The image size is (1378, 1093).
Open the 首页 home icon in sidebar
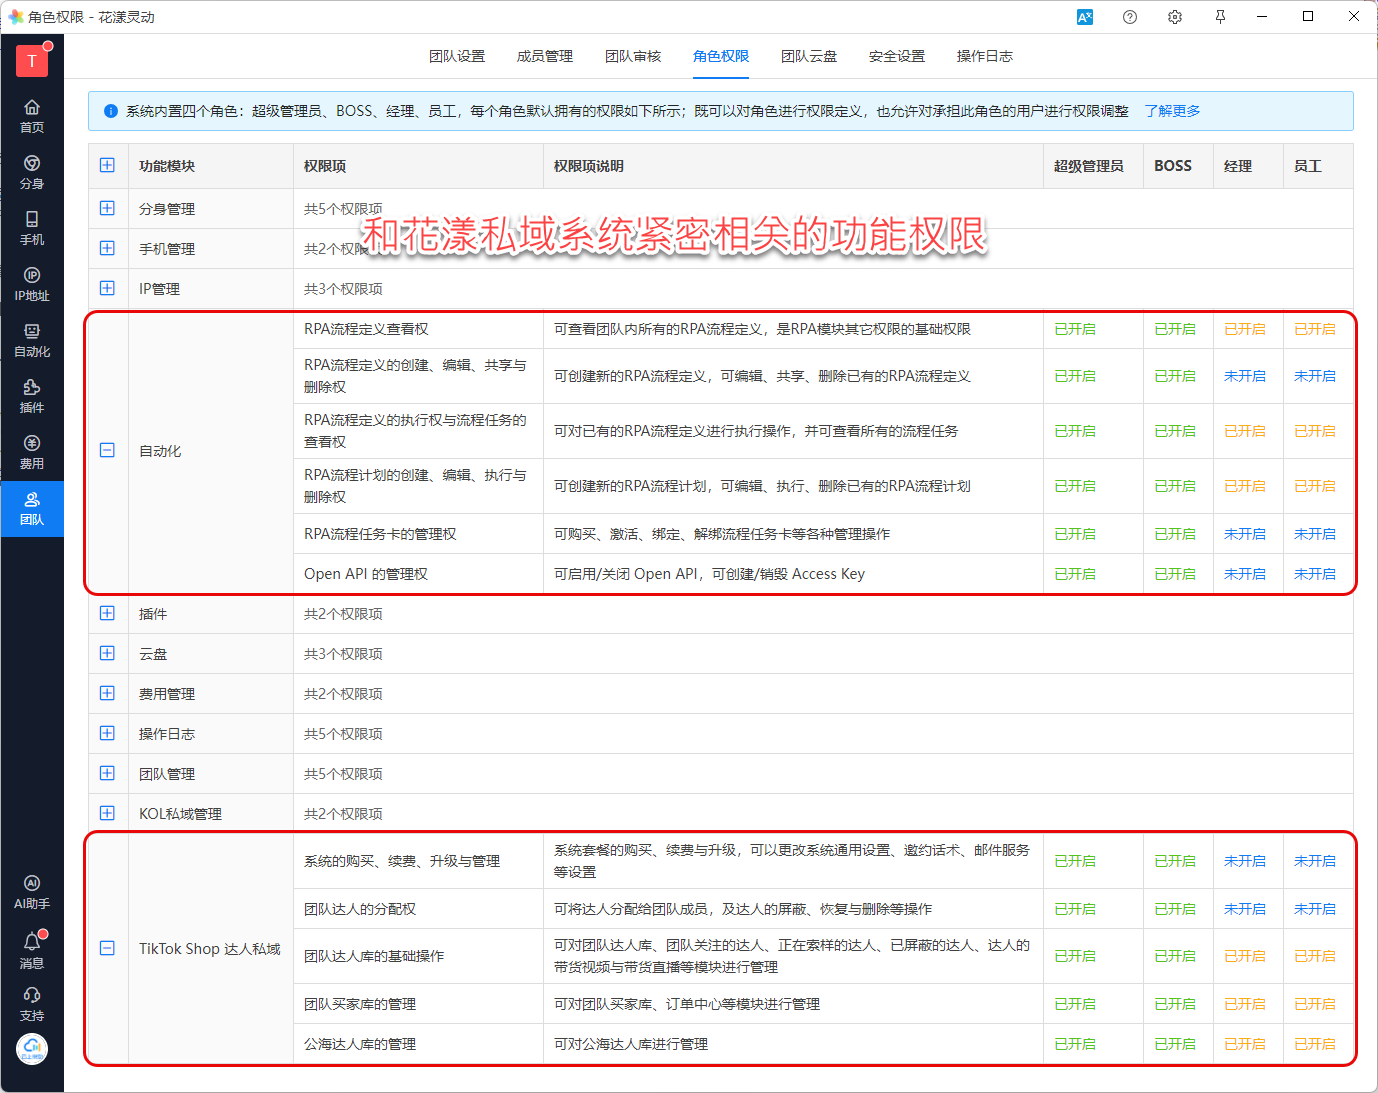(32, 116)
